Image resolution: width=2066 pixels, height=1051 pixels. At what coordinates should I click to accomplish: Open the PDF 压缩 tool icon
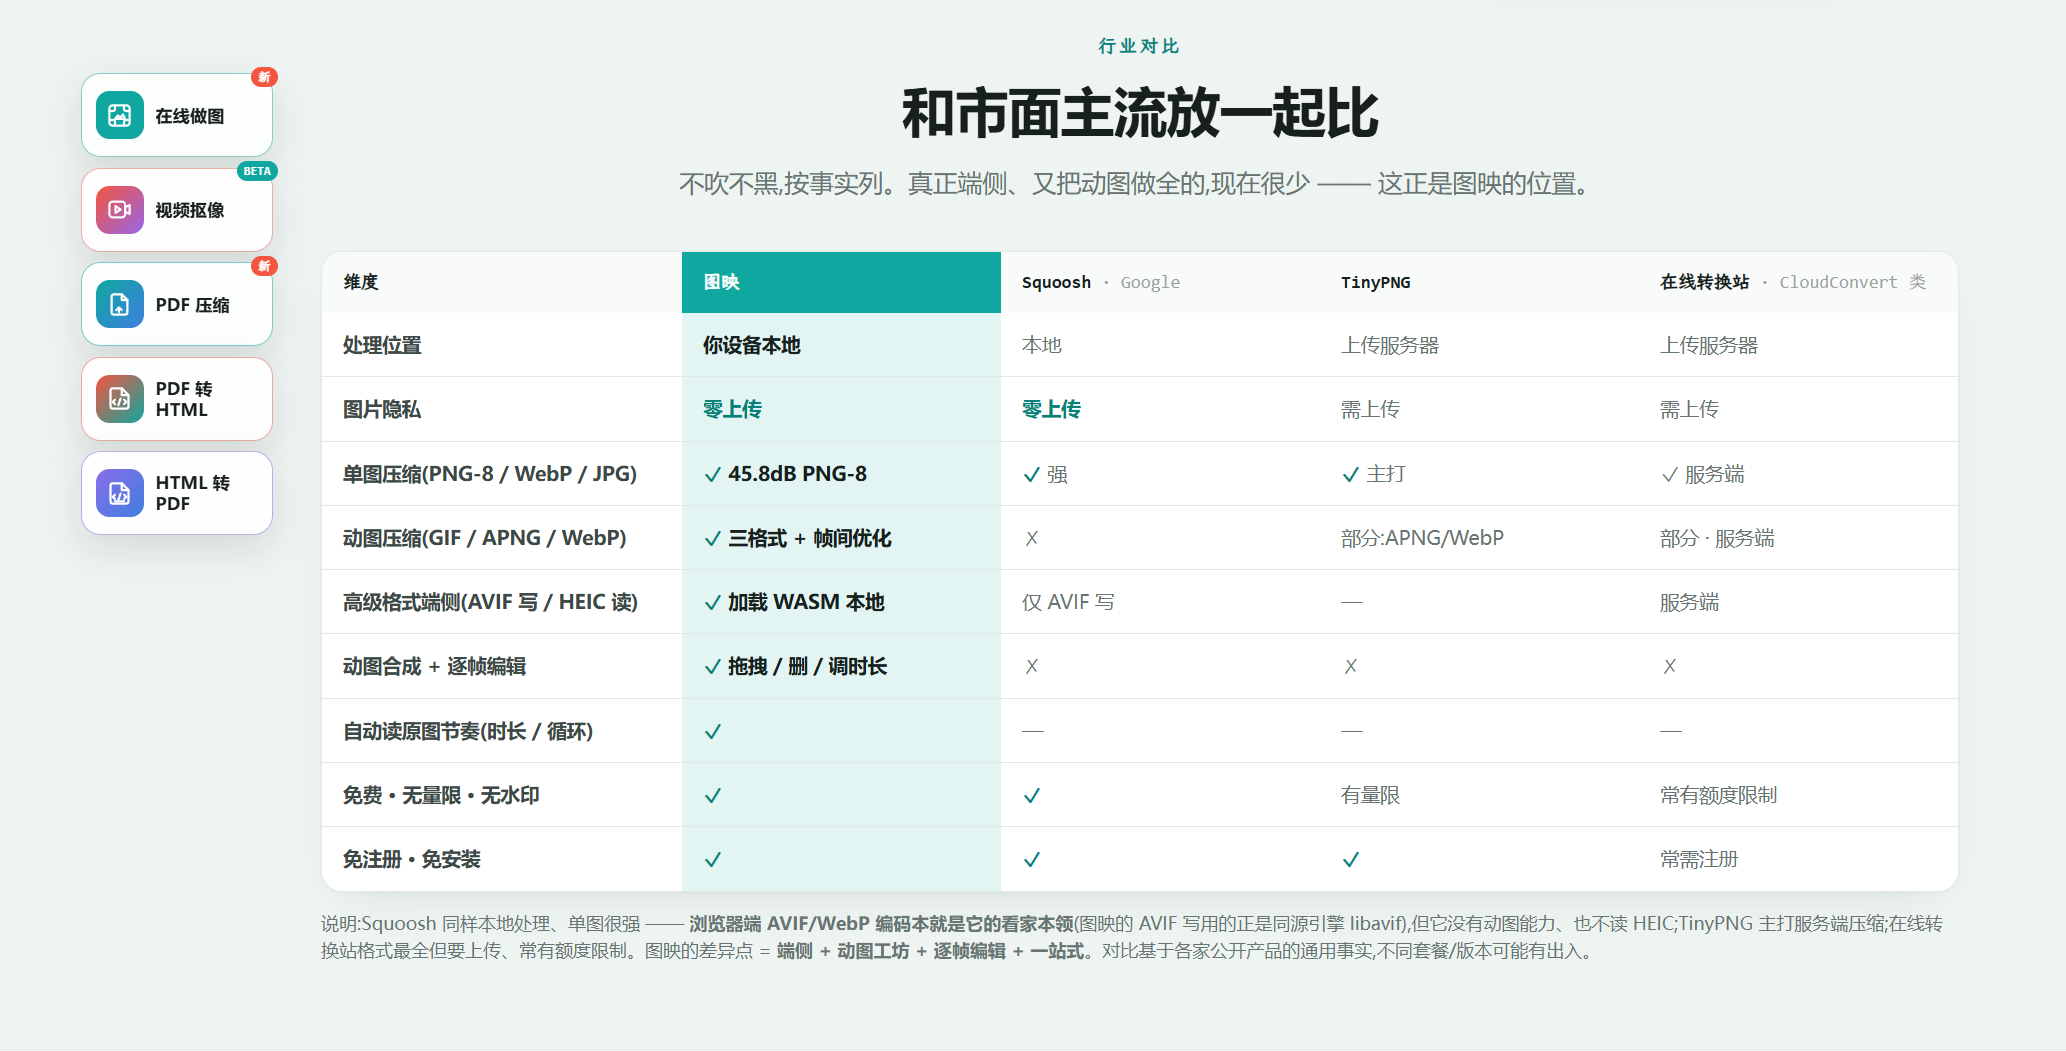point(120,304)
